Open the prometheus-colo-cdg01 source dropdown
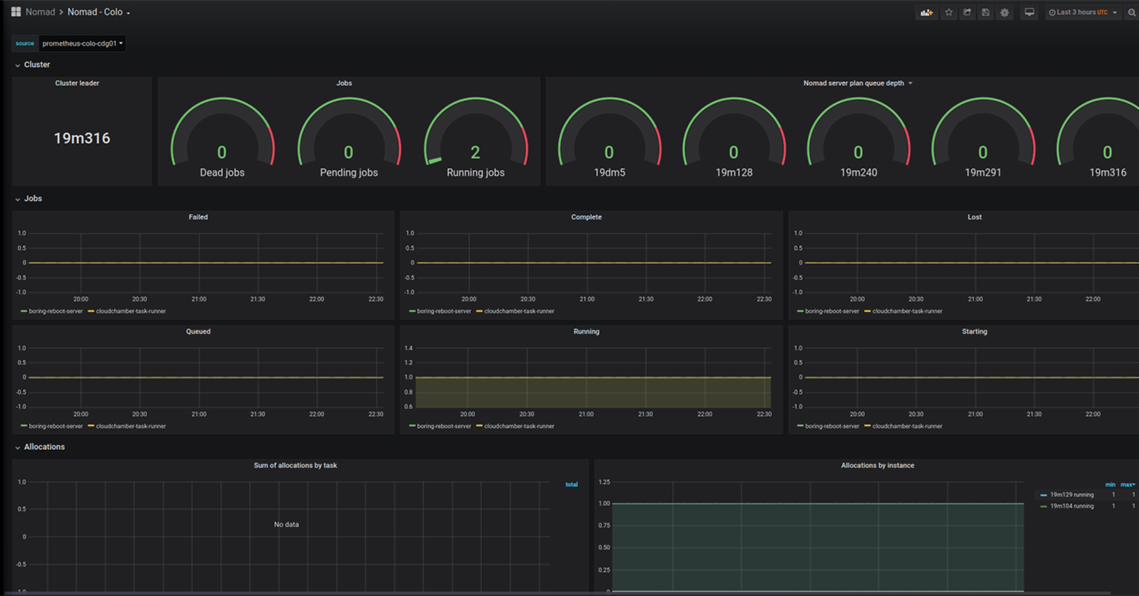The width and height of the screenshot is (1139, 596). pos(82,44)
